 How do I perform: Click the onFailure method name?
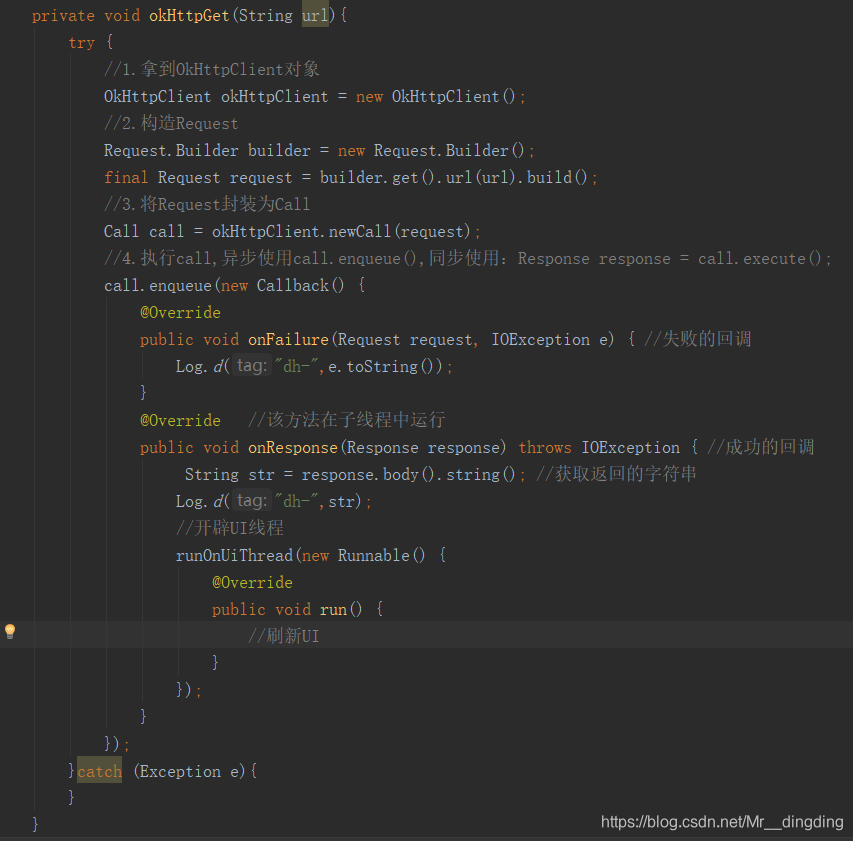point(288,339)
